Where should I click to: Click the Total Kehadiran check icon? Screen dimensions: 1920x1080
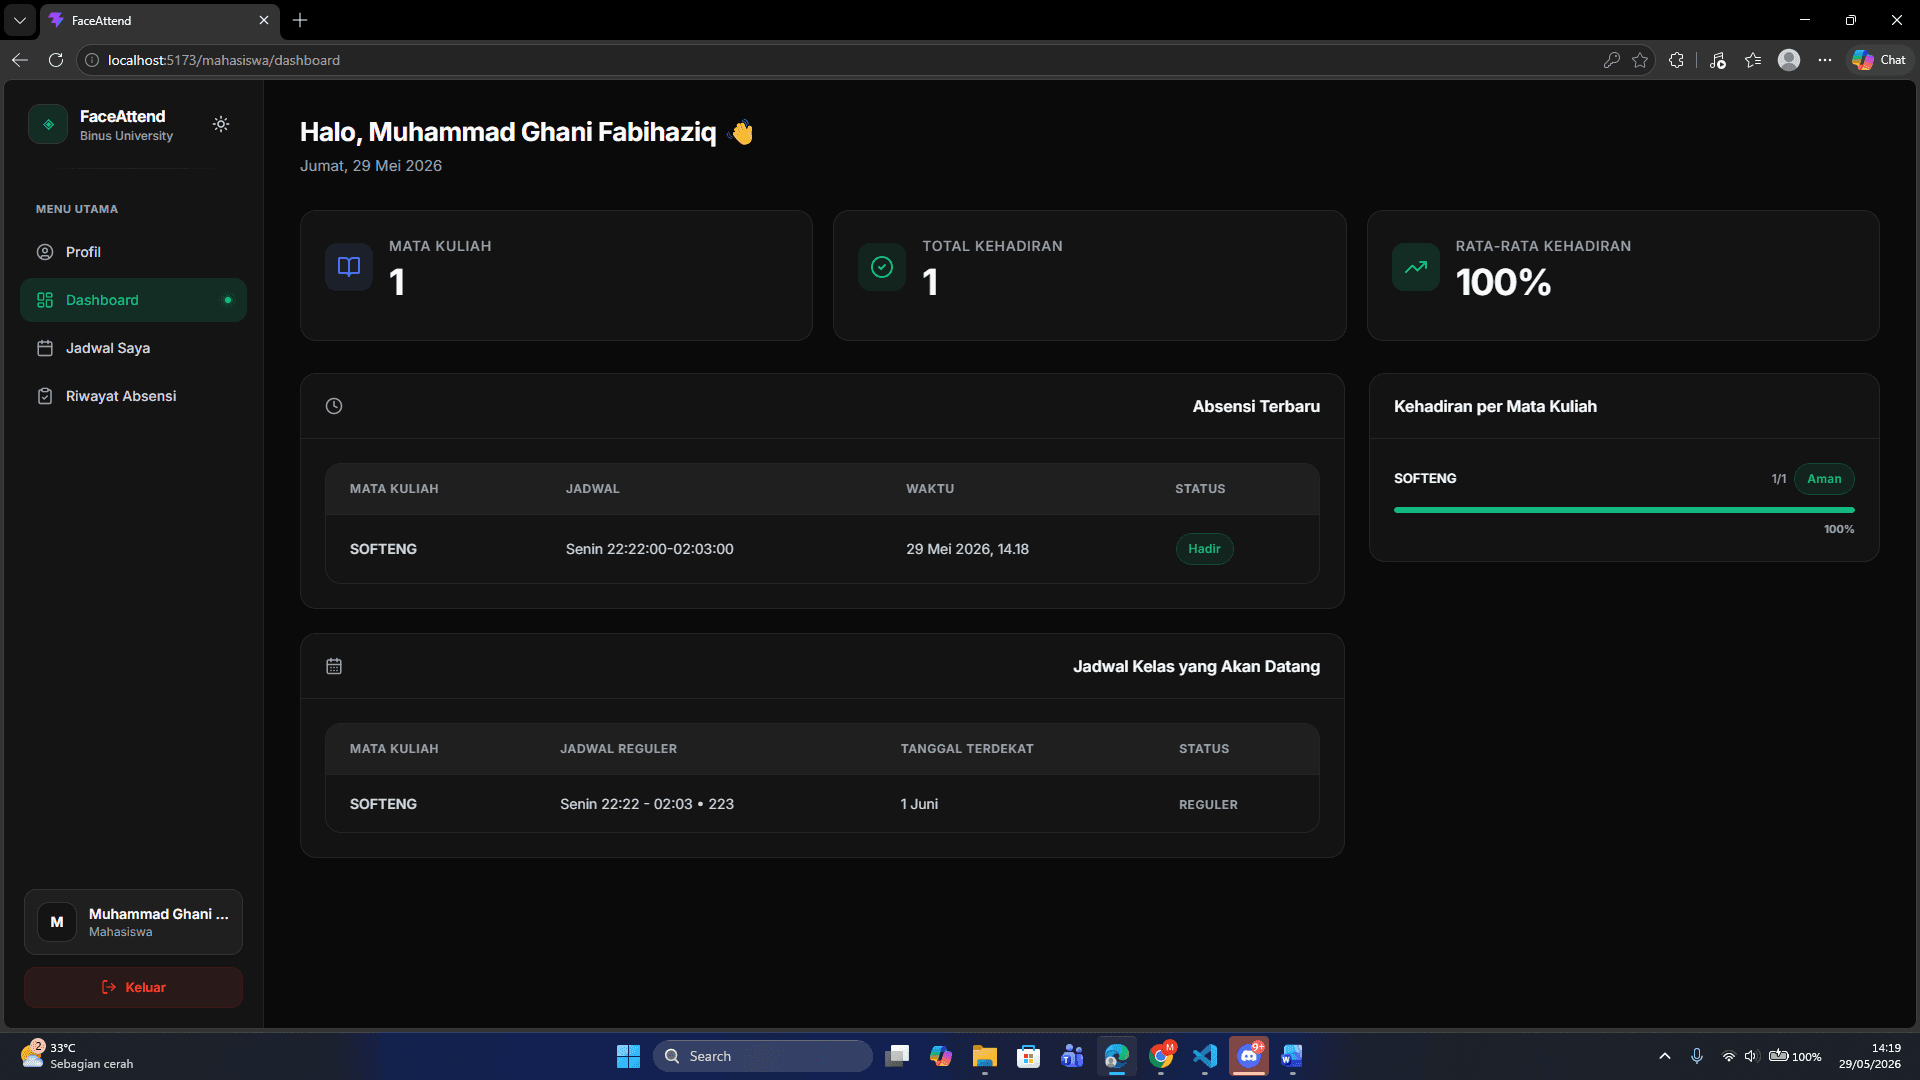tap(882, 267)
